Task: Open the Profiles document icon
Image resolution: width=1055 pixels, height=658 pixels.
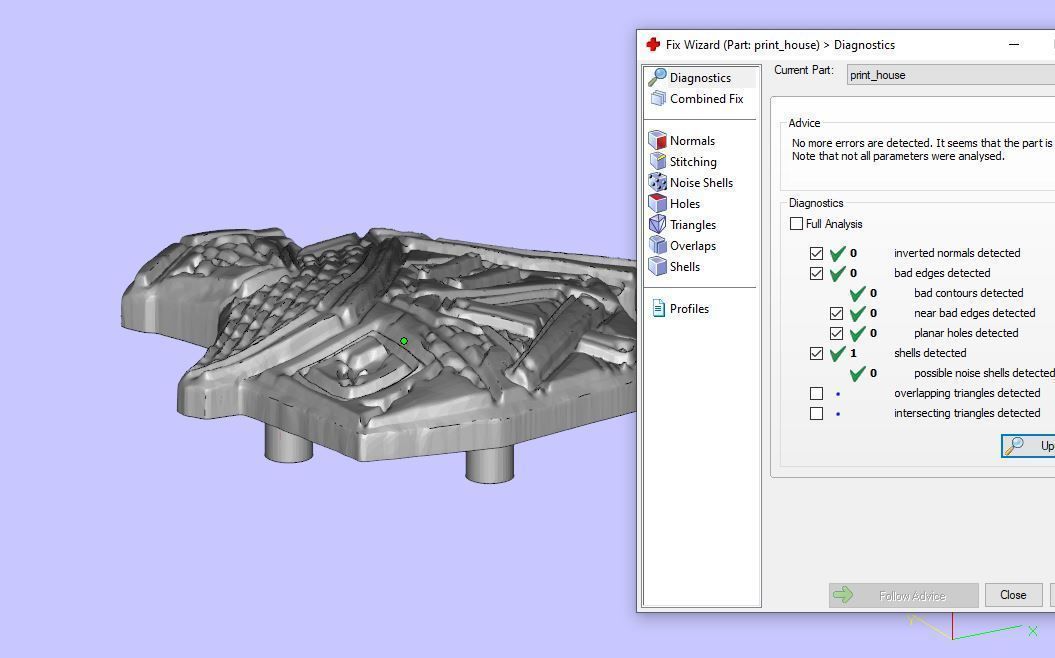Action: pos(659,308)
